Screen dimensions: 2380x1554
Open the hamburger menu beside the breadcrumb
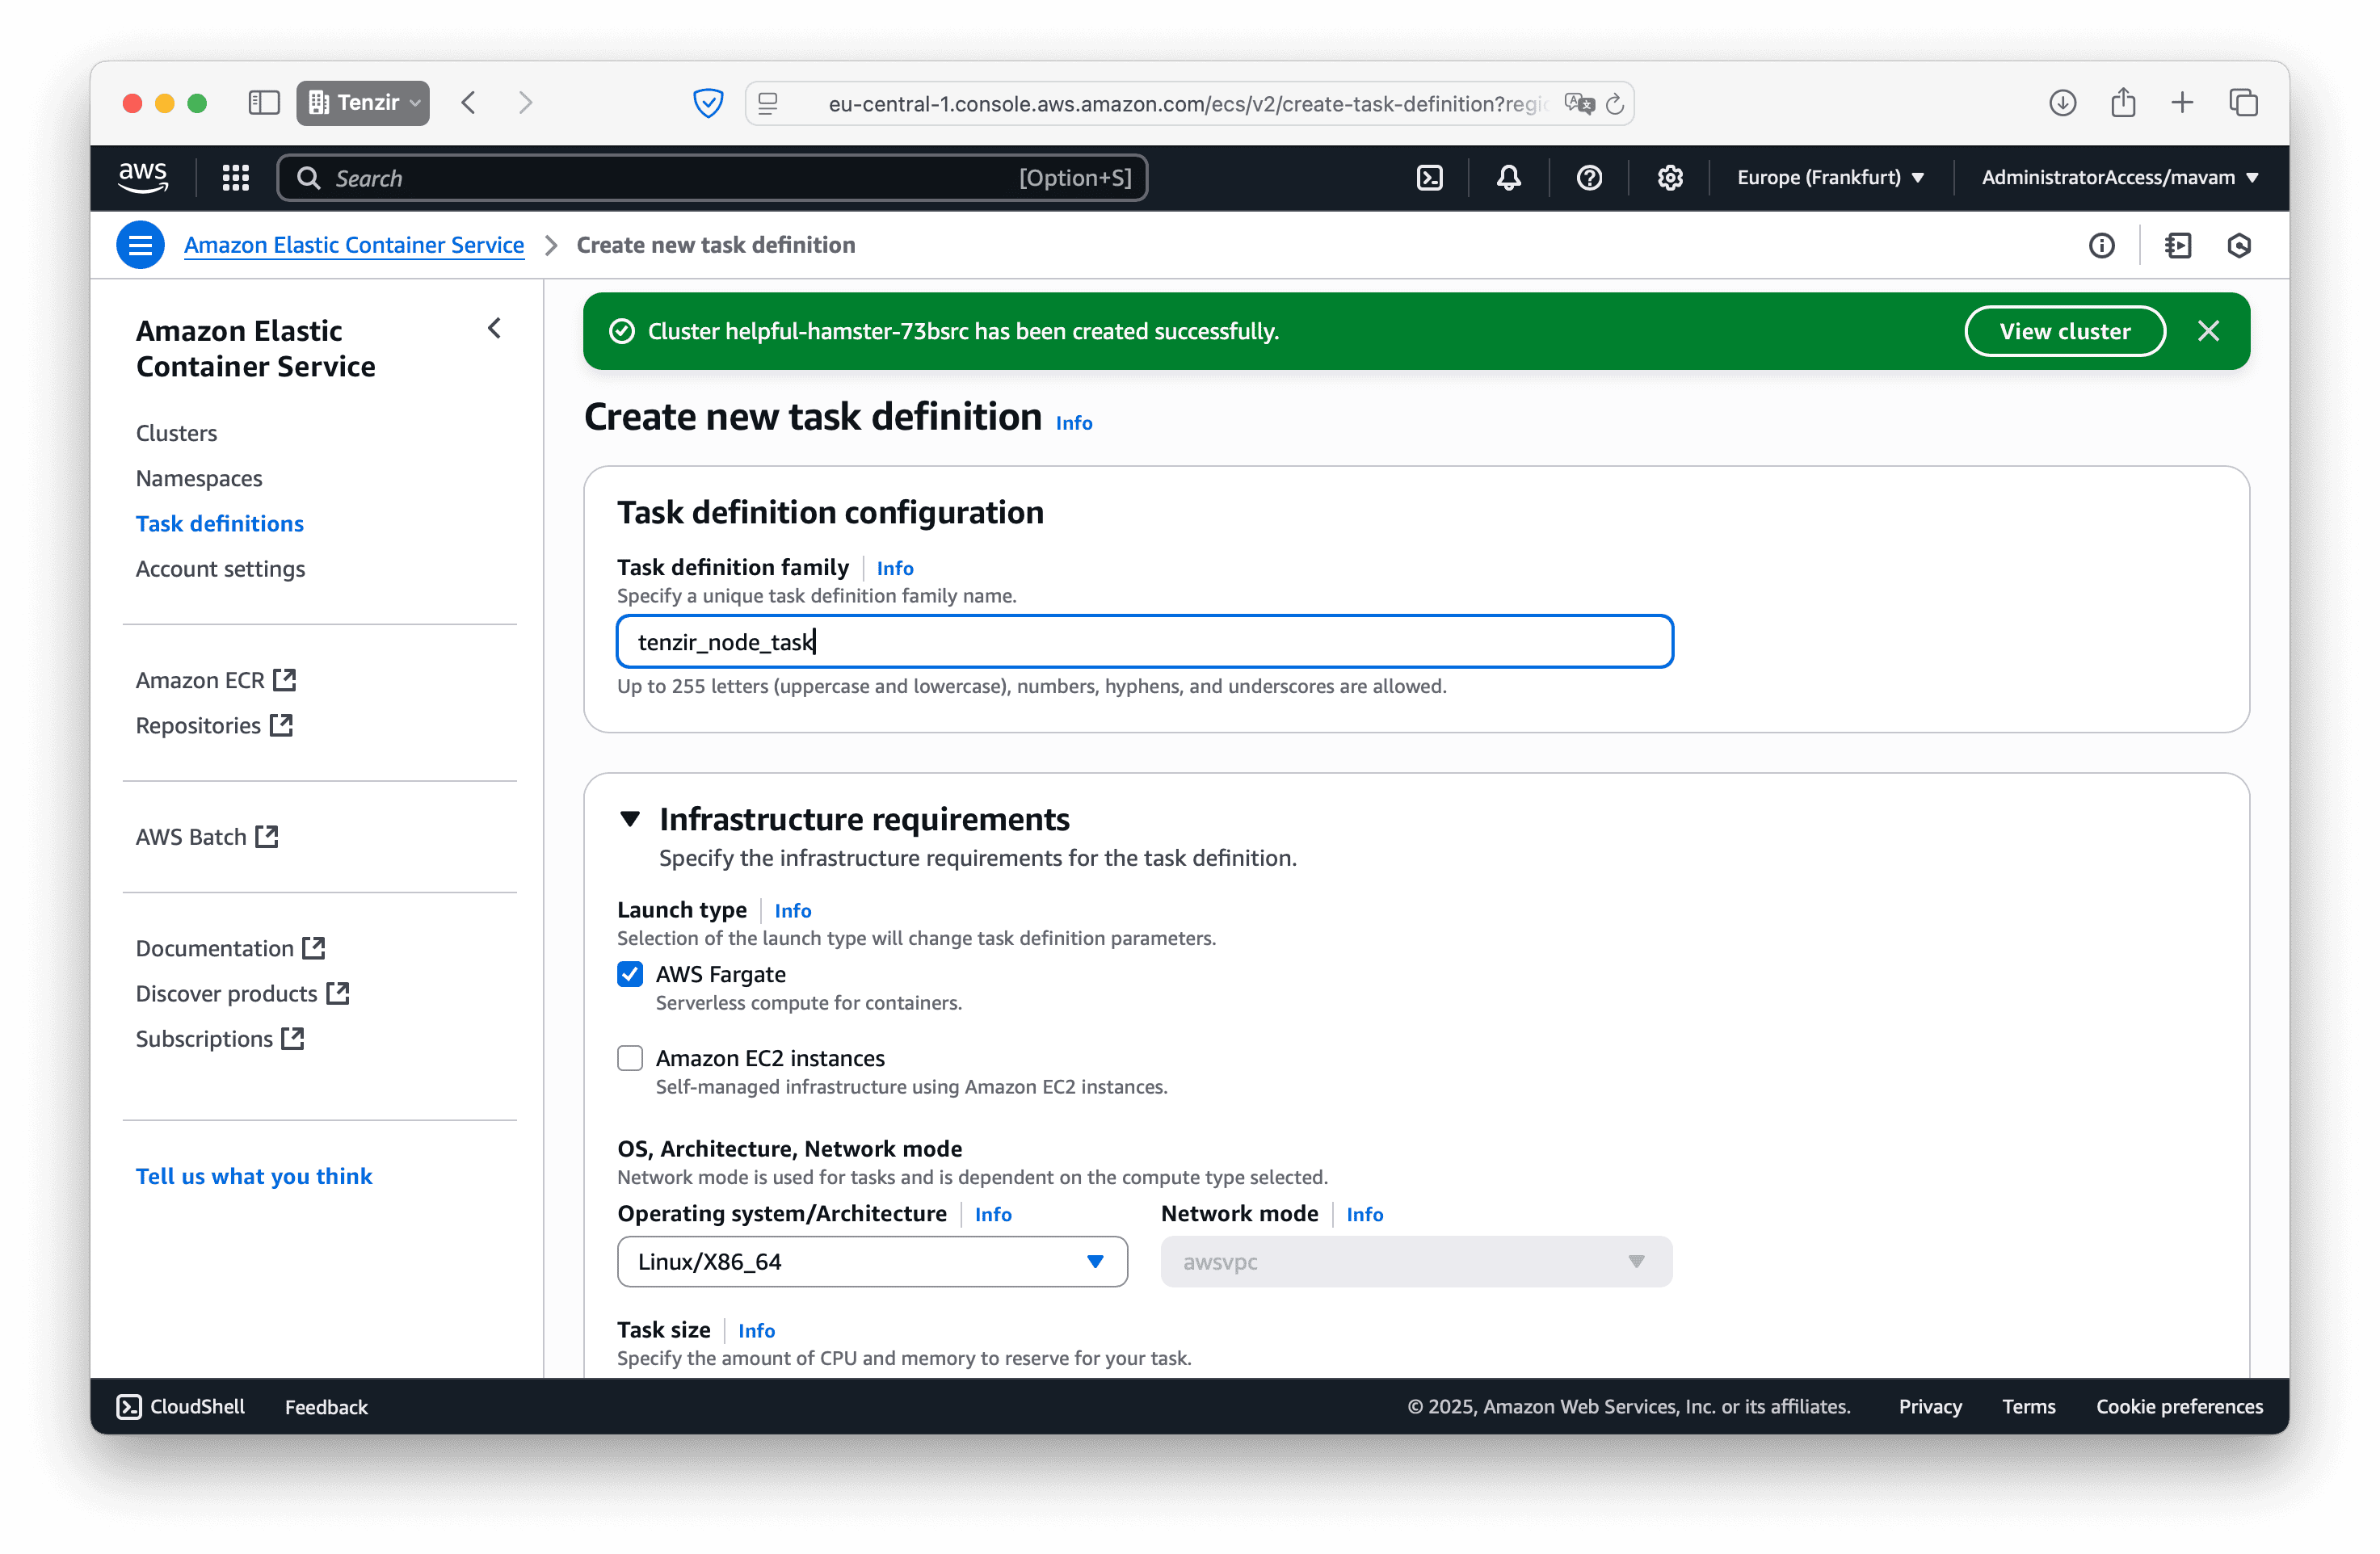pos(140,245)
